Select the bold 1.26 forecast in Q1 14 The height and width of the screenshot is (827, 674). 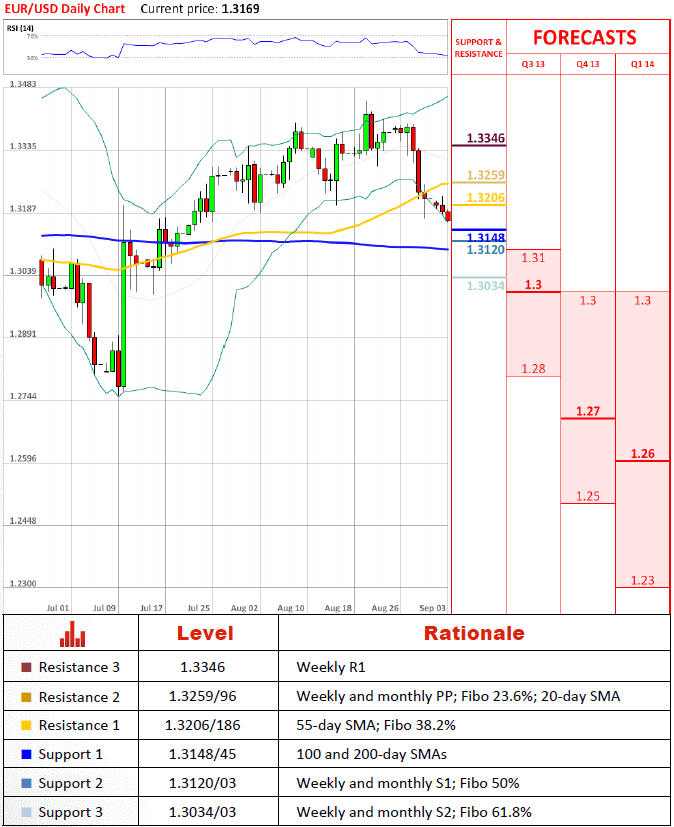[x=642, y=453]
